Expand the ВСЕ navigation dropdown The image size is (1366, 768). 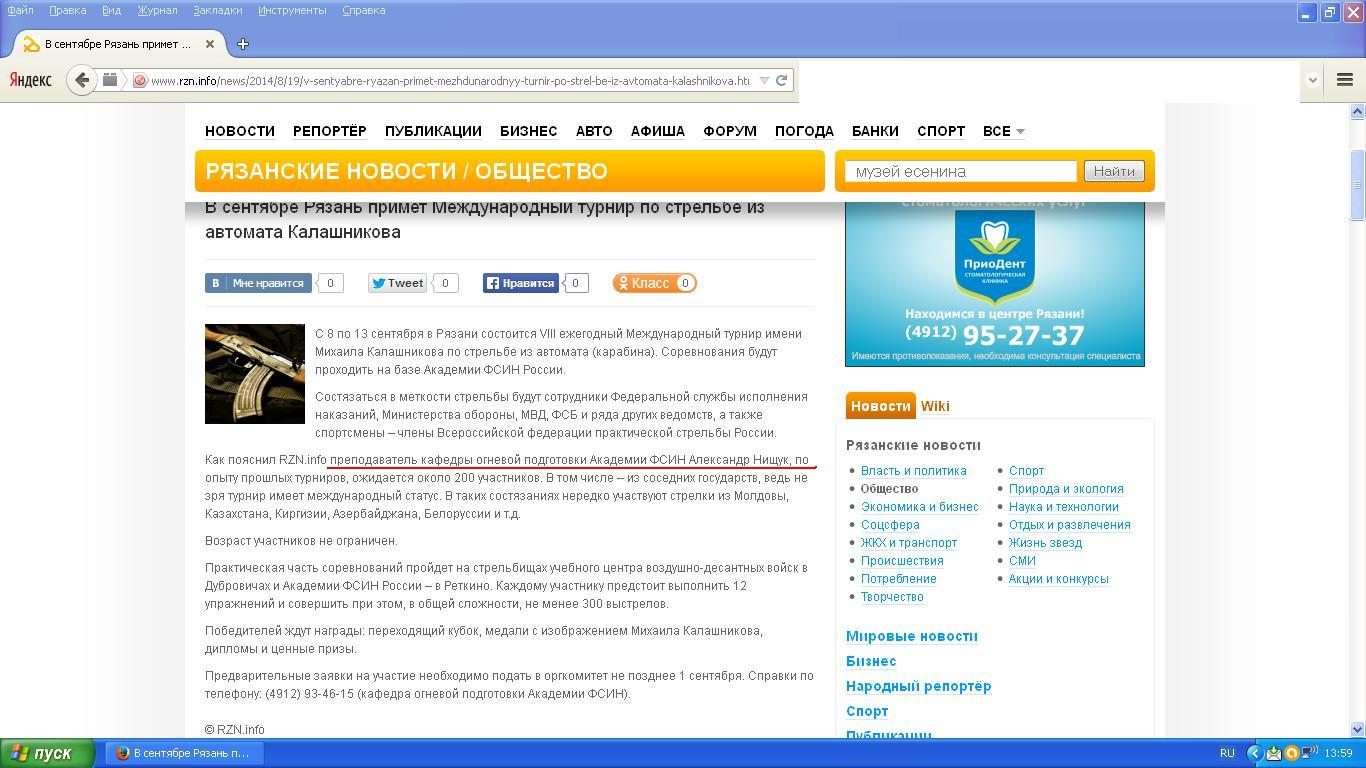1003,131
